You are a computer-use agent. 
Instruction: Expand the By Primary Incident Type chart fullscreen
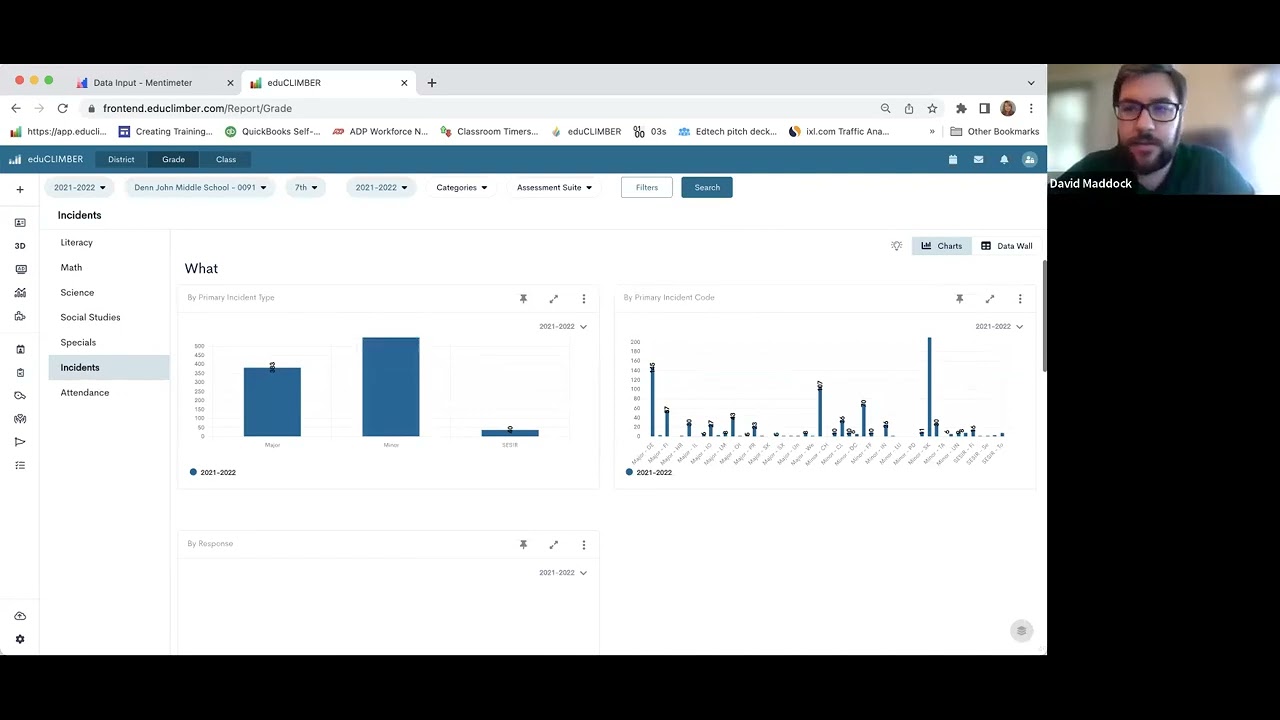554,299
